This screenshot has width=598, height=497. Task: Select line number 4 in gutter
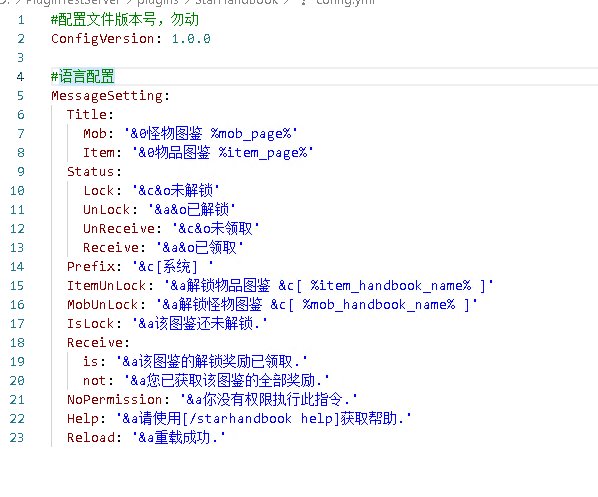(x=20, y=77)
